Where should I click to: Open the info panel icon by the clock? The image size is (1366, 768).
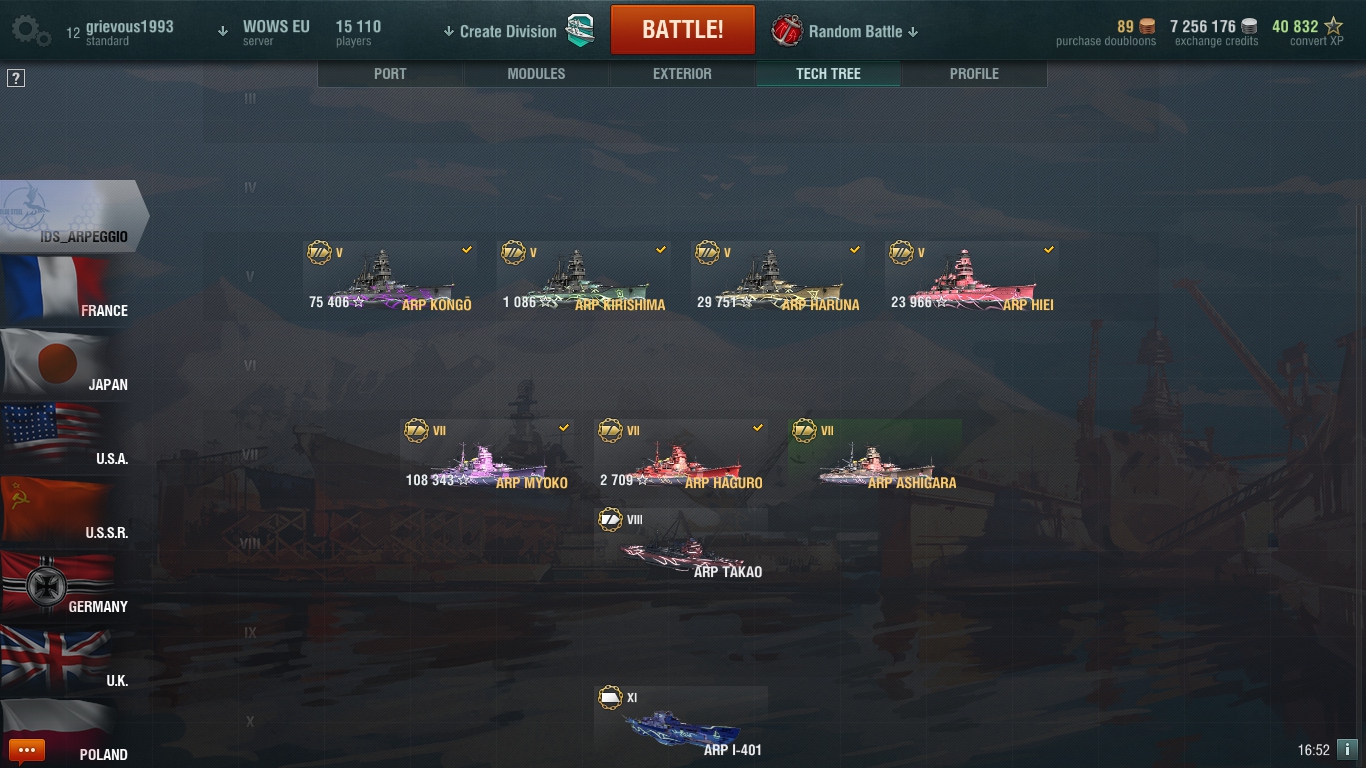pyautogui.click(x=1347, y=749)
